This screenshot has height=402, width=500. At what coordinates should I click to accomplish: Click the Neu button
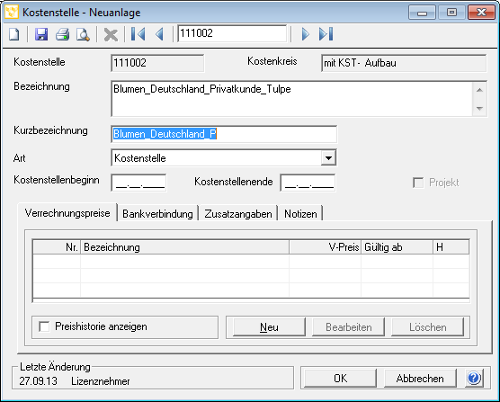point(269,327)
